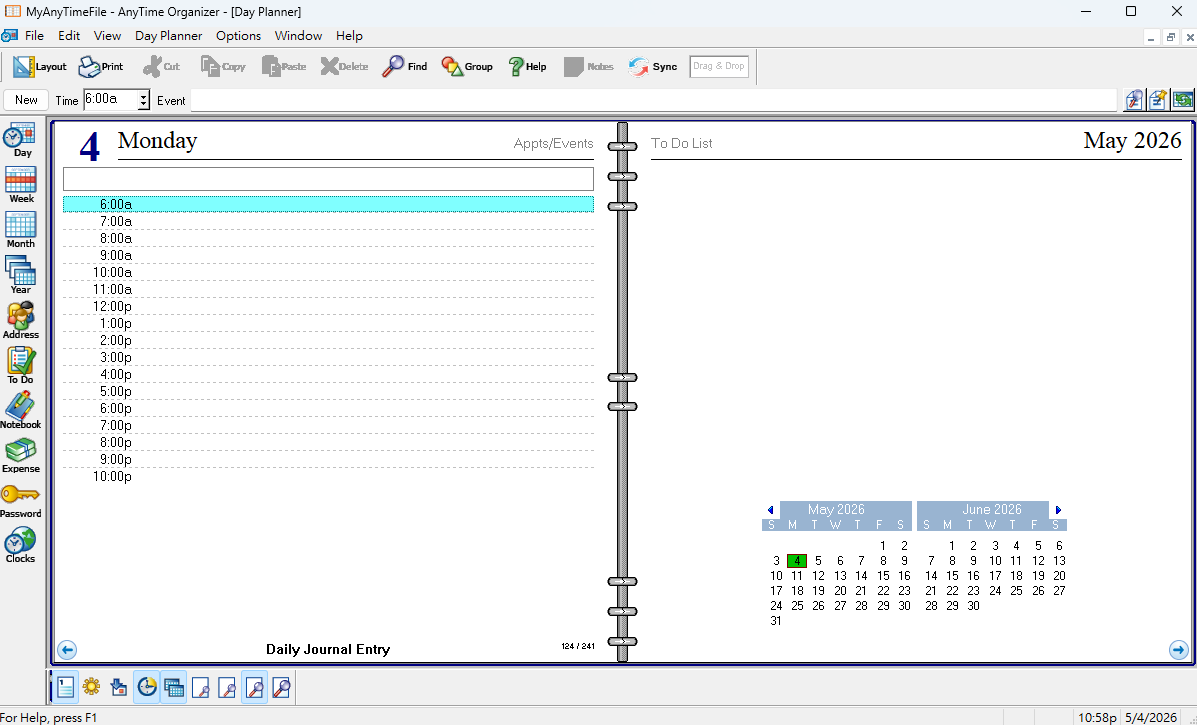Click the highlighted 6:00a time slot
Screen dimensions: 1197x725
click(328, 205)
